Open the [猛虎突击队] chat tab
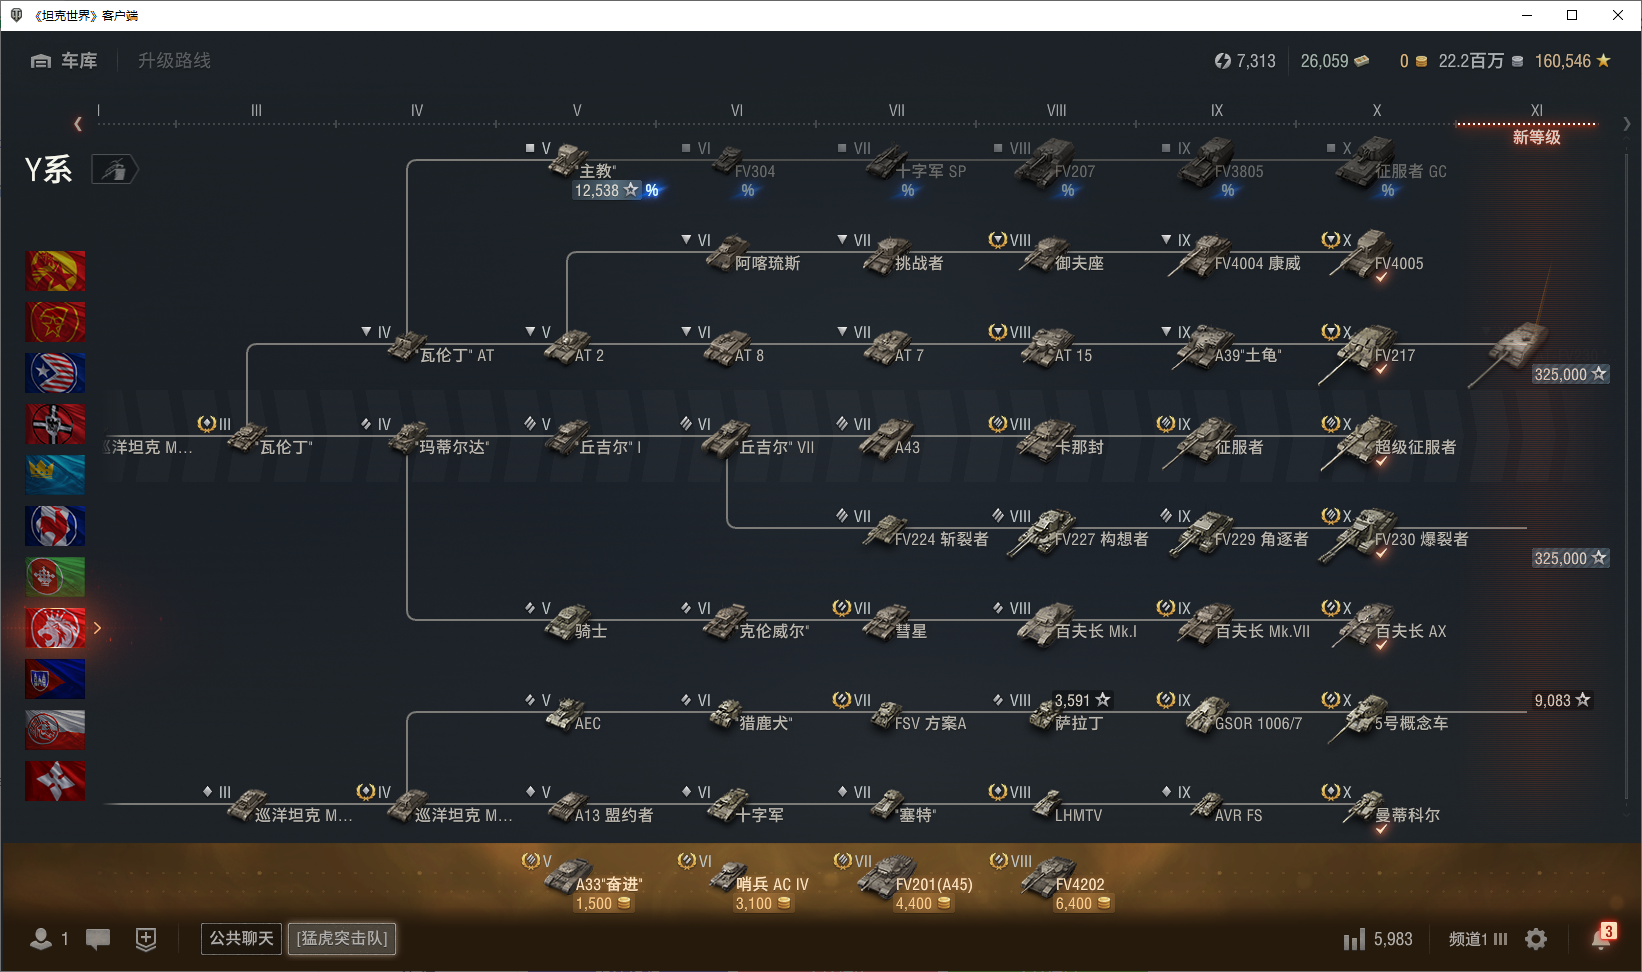The image size is (1642, 972). click(x=343, y=938)
